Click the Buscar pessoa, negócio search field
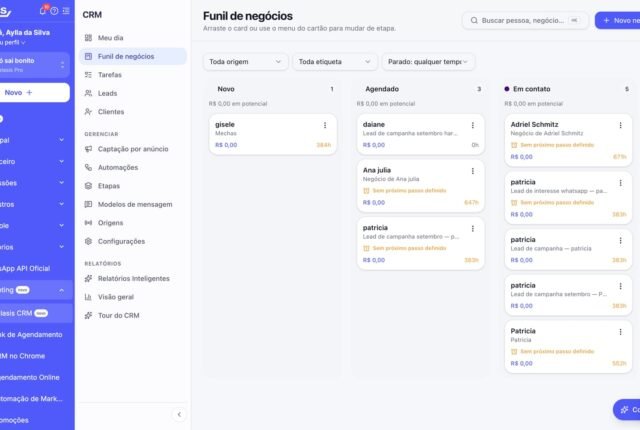 pos(525,20)
